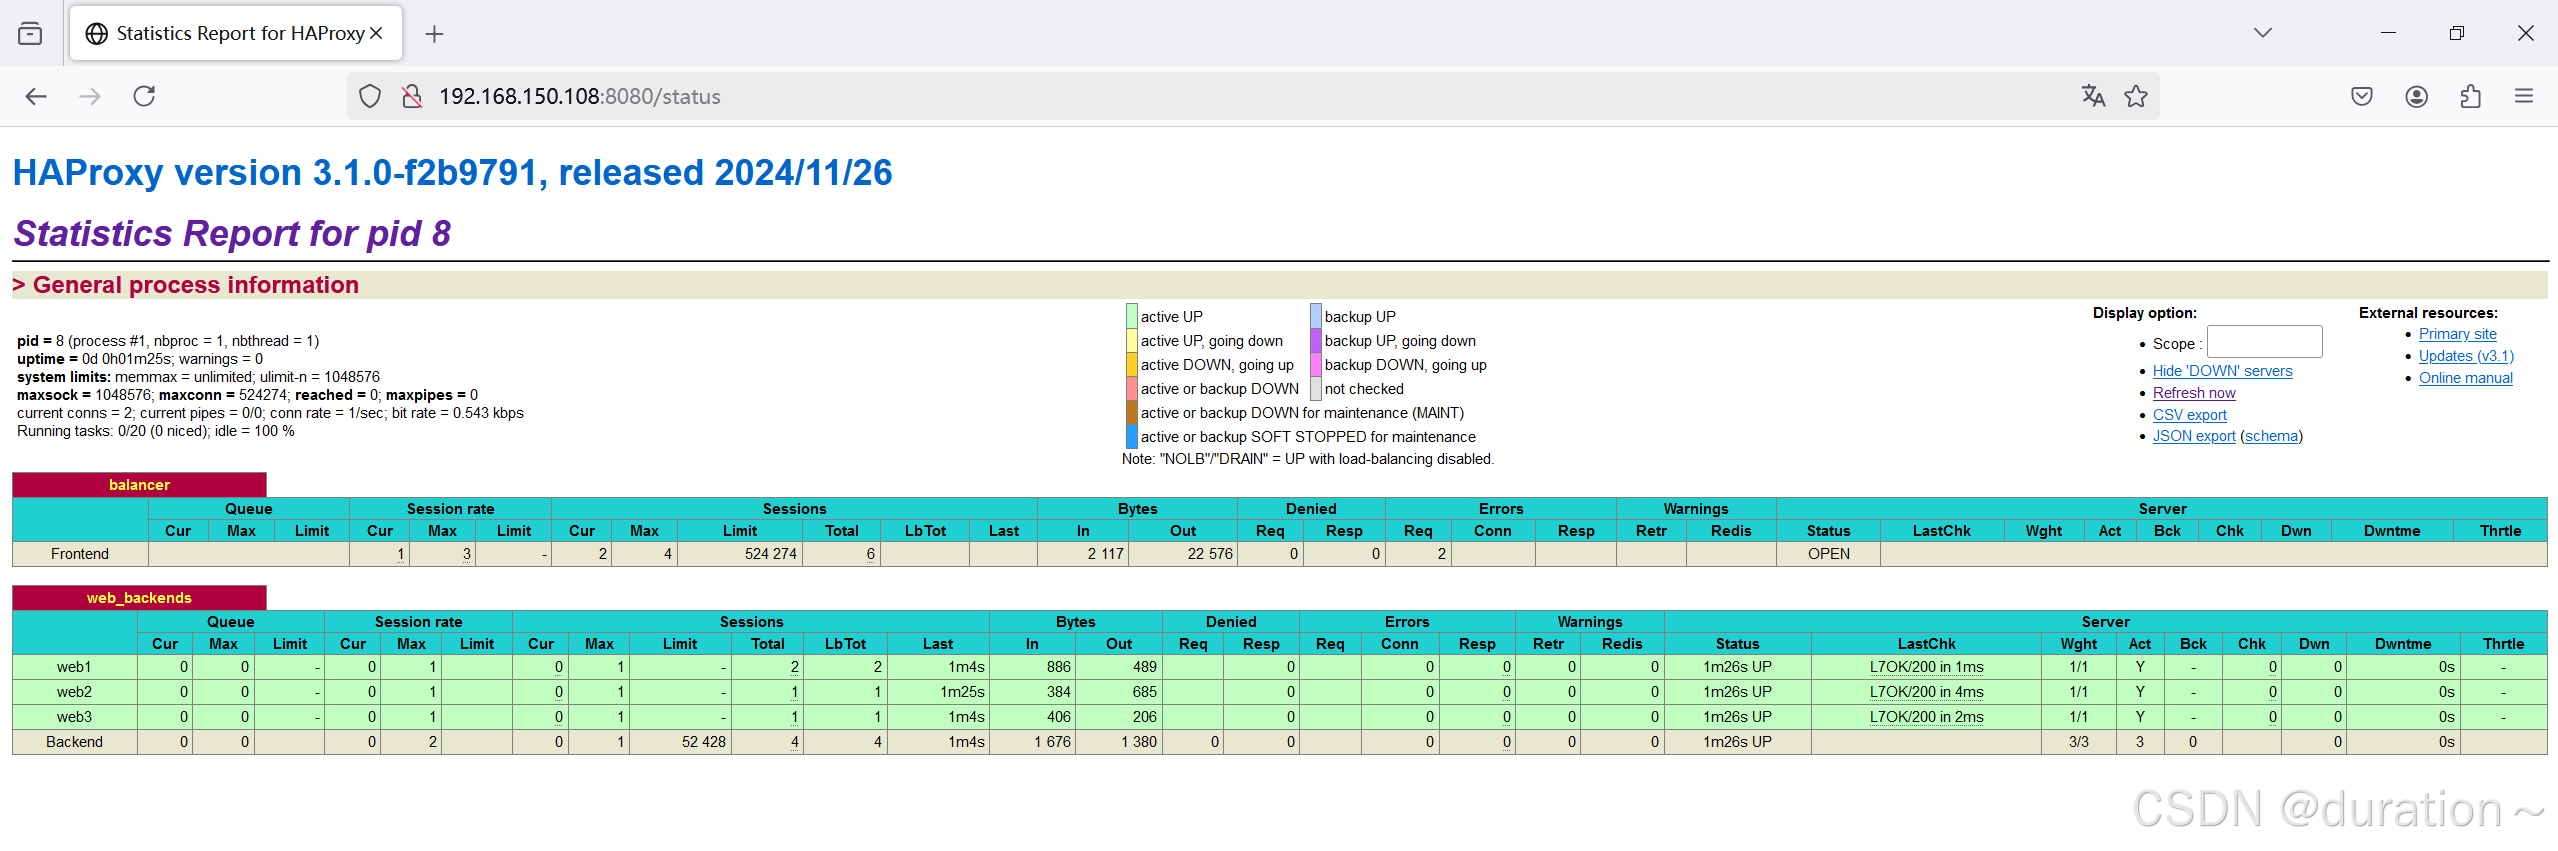Open the Updates (v3.1) link
This screenshot has width=2558, height=851.
2466,356
